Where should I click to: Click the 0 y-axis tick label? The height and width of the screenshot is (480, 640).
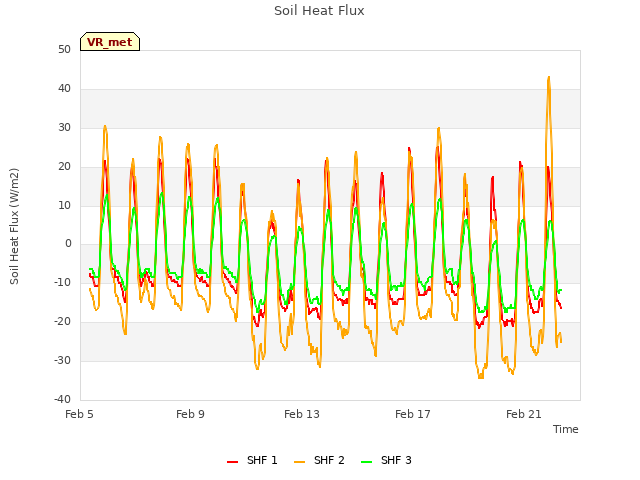click(x=68, y=244)
